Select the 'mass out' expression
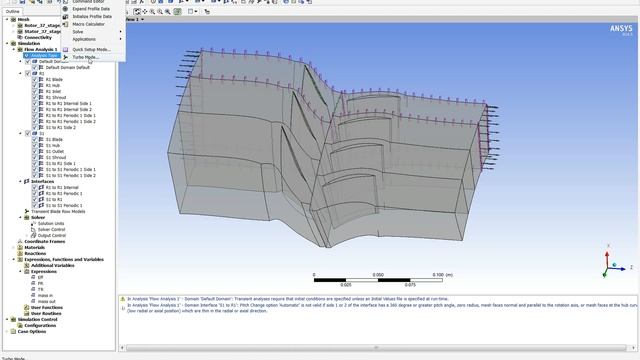The height and width of the screenshot is (360, 640). (46, 302)
